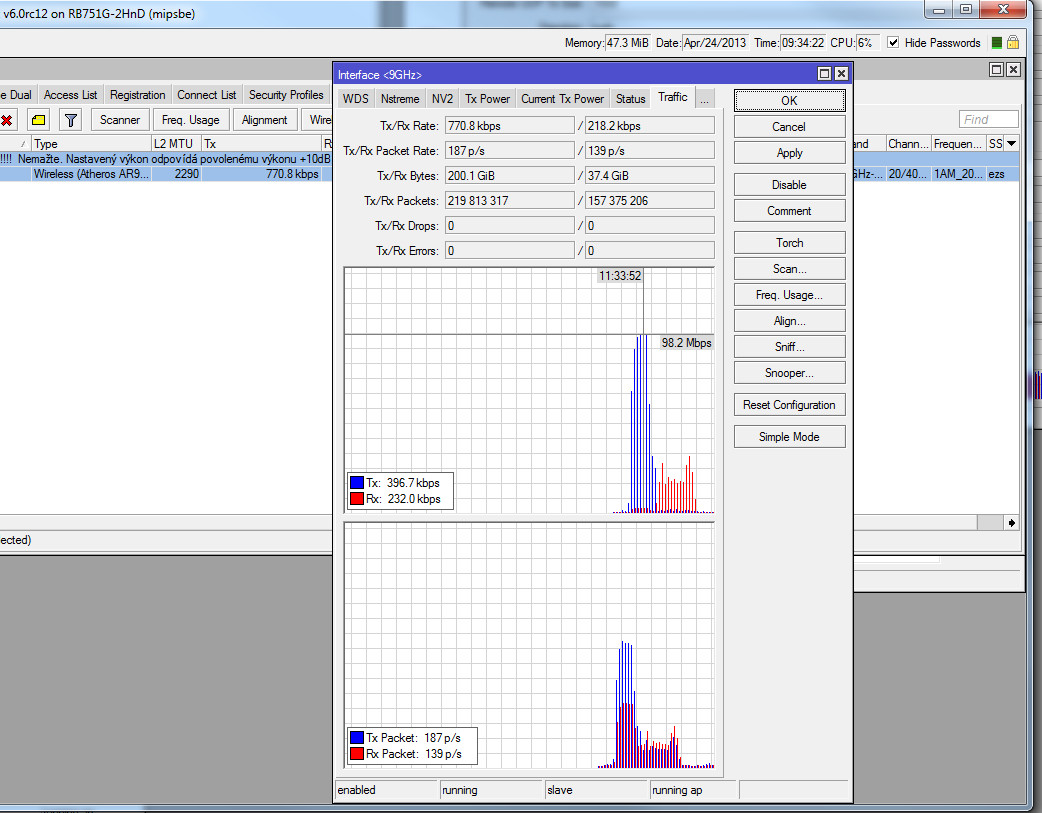1042x813 pixels.
Task: Click the red X disable icon in toolbar
Action: coord(7,120)
